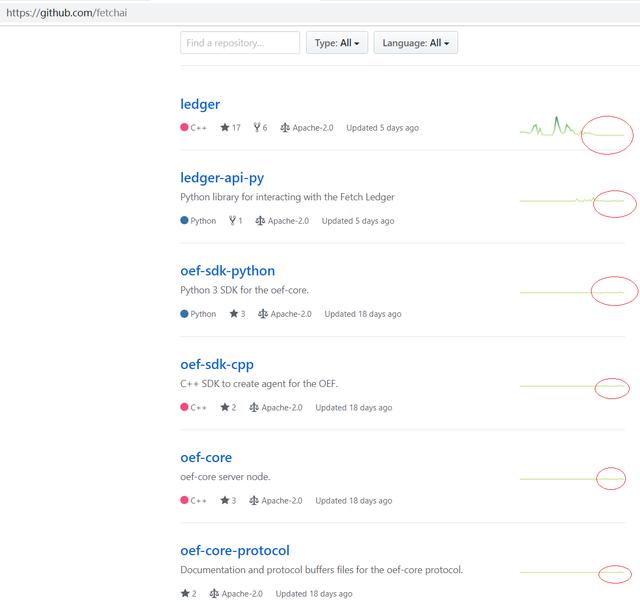This screenshot has width=640, height=602.
Task: Click 'Updated 5 days ago' under ledger-api-py
Action: click(358, 221)
